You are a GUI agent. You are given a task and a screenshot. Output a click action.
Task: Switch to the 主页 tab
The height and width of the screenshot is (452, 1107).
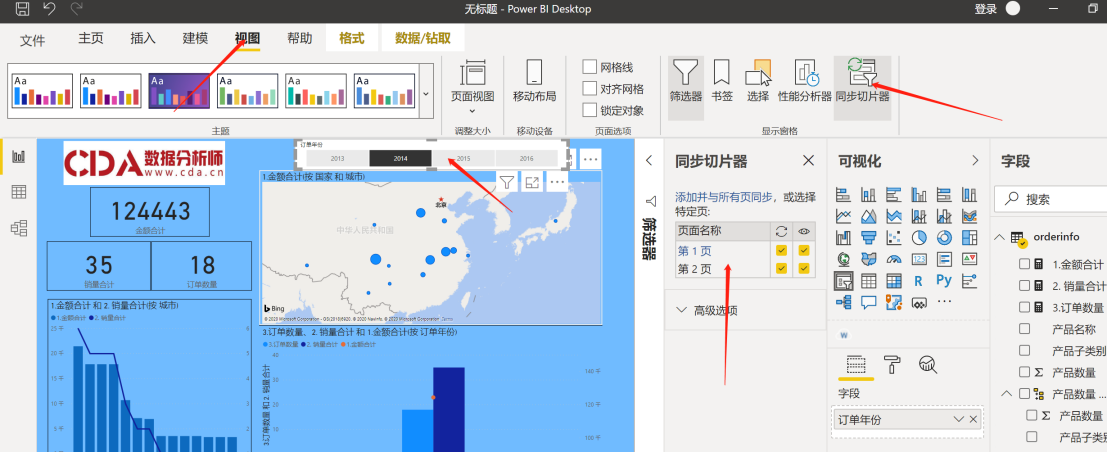[x=91, y=38]
